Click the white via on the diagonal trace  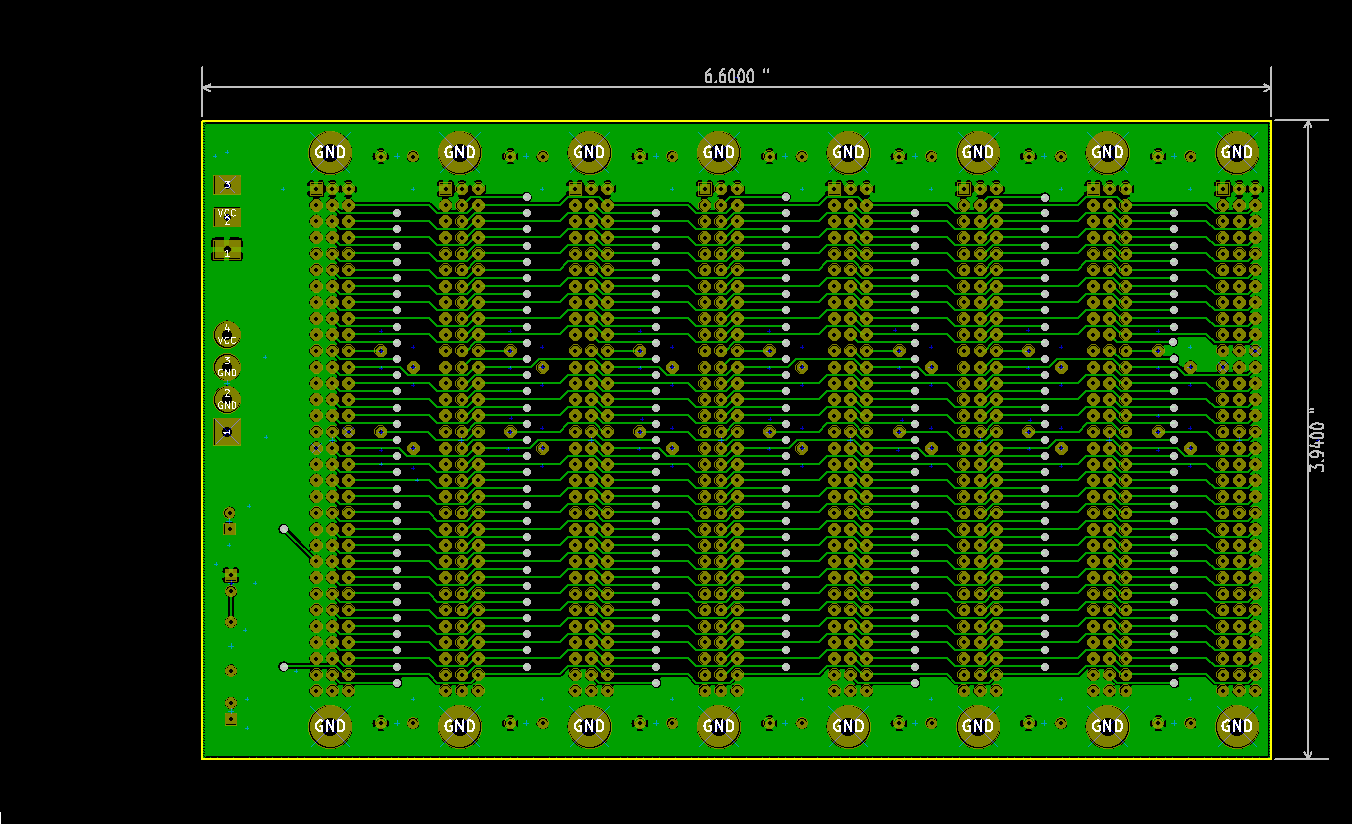(284, 529)
